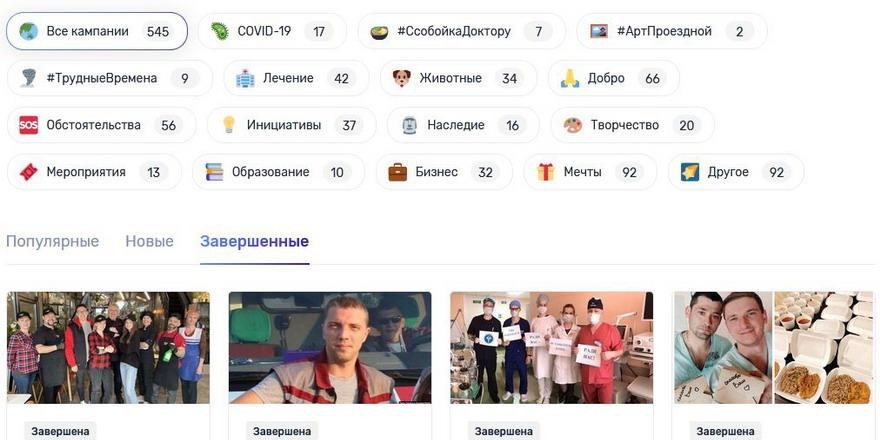Viewport: 880px width, 440px height.
Task: Open the campaign photo of medics holding signs
Action: tap(552, 347)
